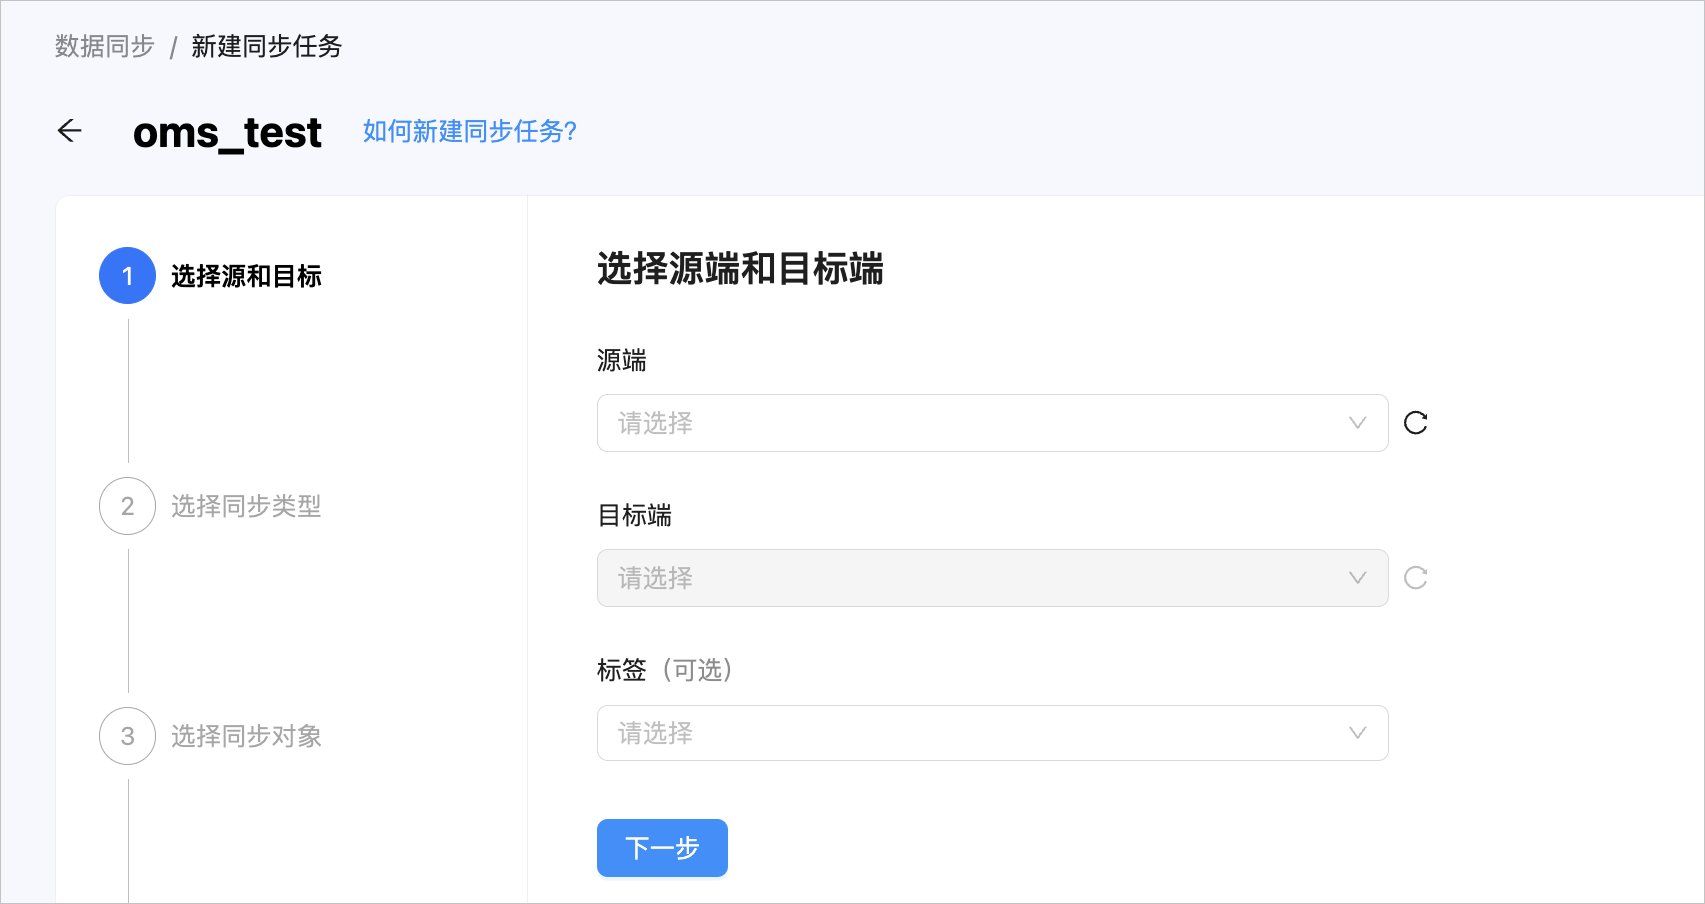Go to step 选择同步对象
The image size is (1705, 904).
tap(246, 736)
